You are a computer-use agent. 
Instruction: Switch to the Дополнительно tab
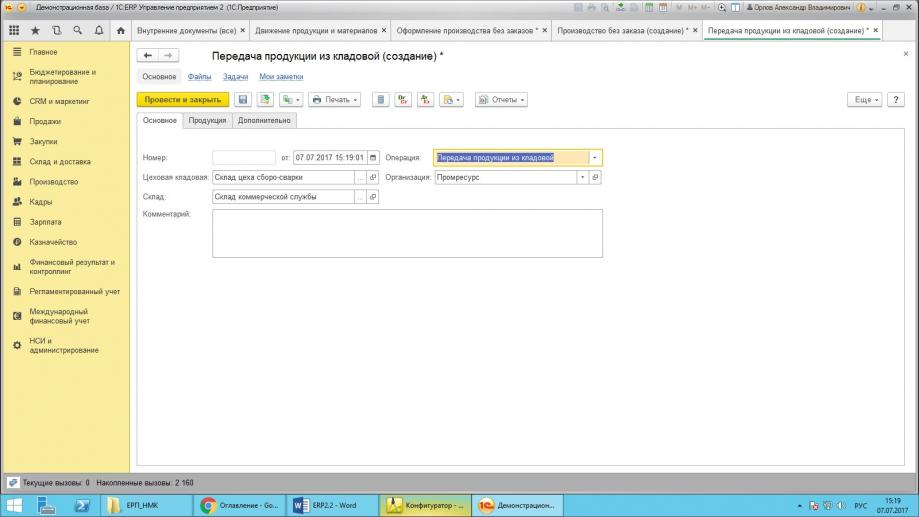click(264, 120)
